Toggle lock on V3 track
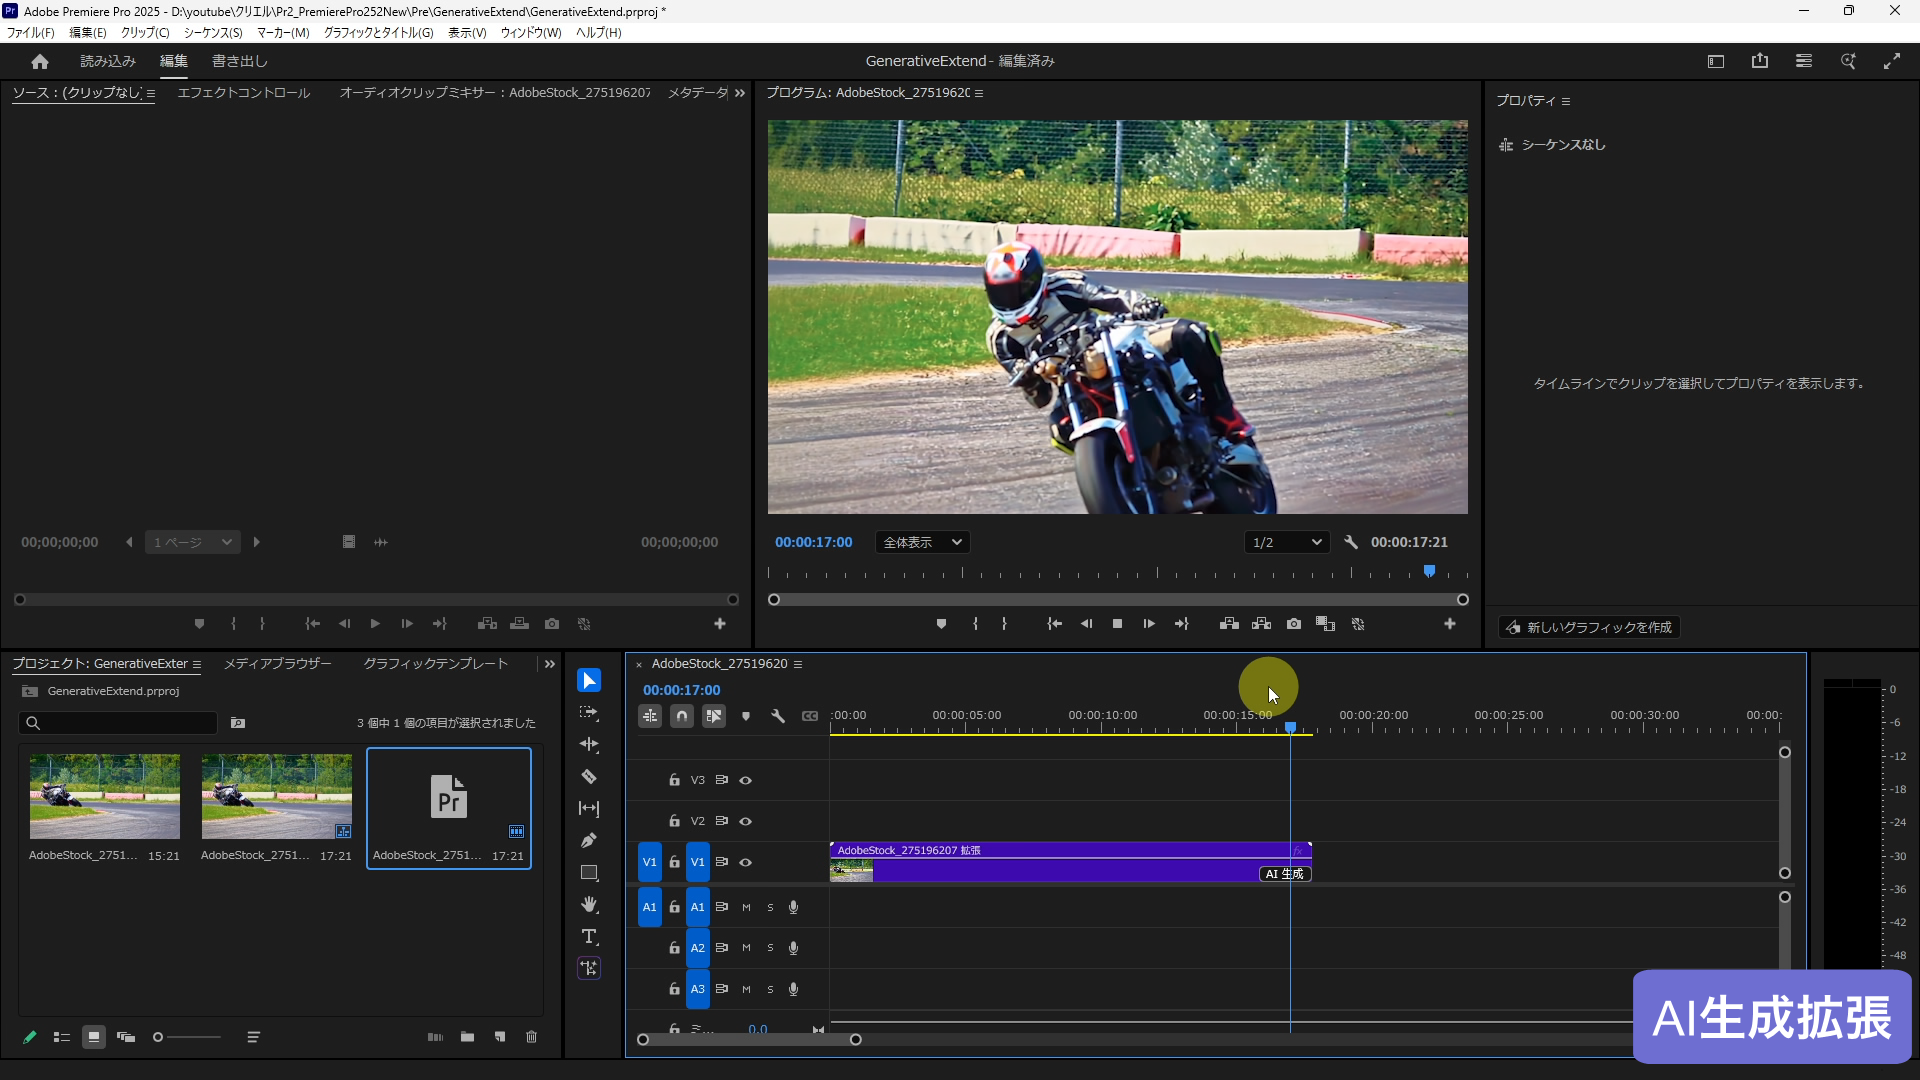The height and width of the screenshot is (1080, 1920). 674,780
